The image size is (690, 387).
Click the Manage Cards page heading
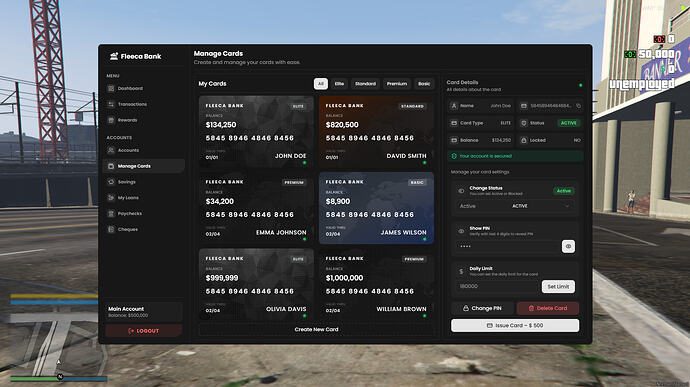pyautogui.click(x=218, y=54)
